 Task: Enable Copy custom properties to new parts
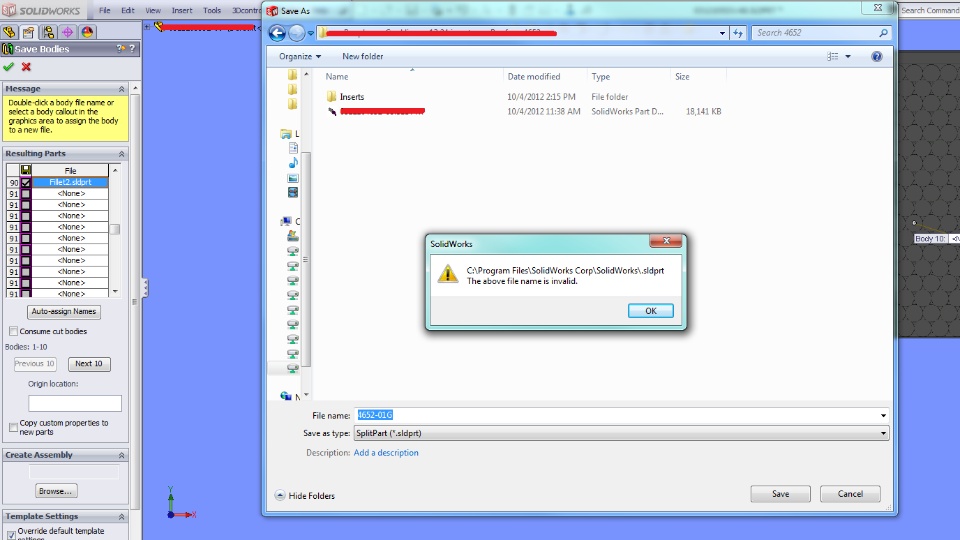coord(13,427)
